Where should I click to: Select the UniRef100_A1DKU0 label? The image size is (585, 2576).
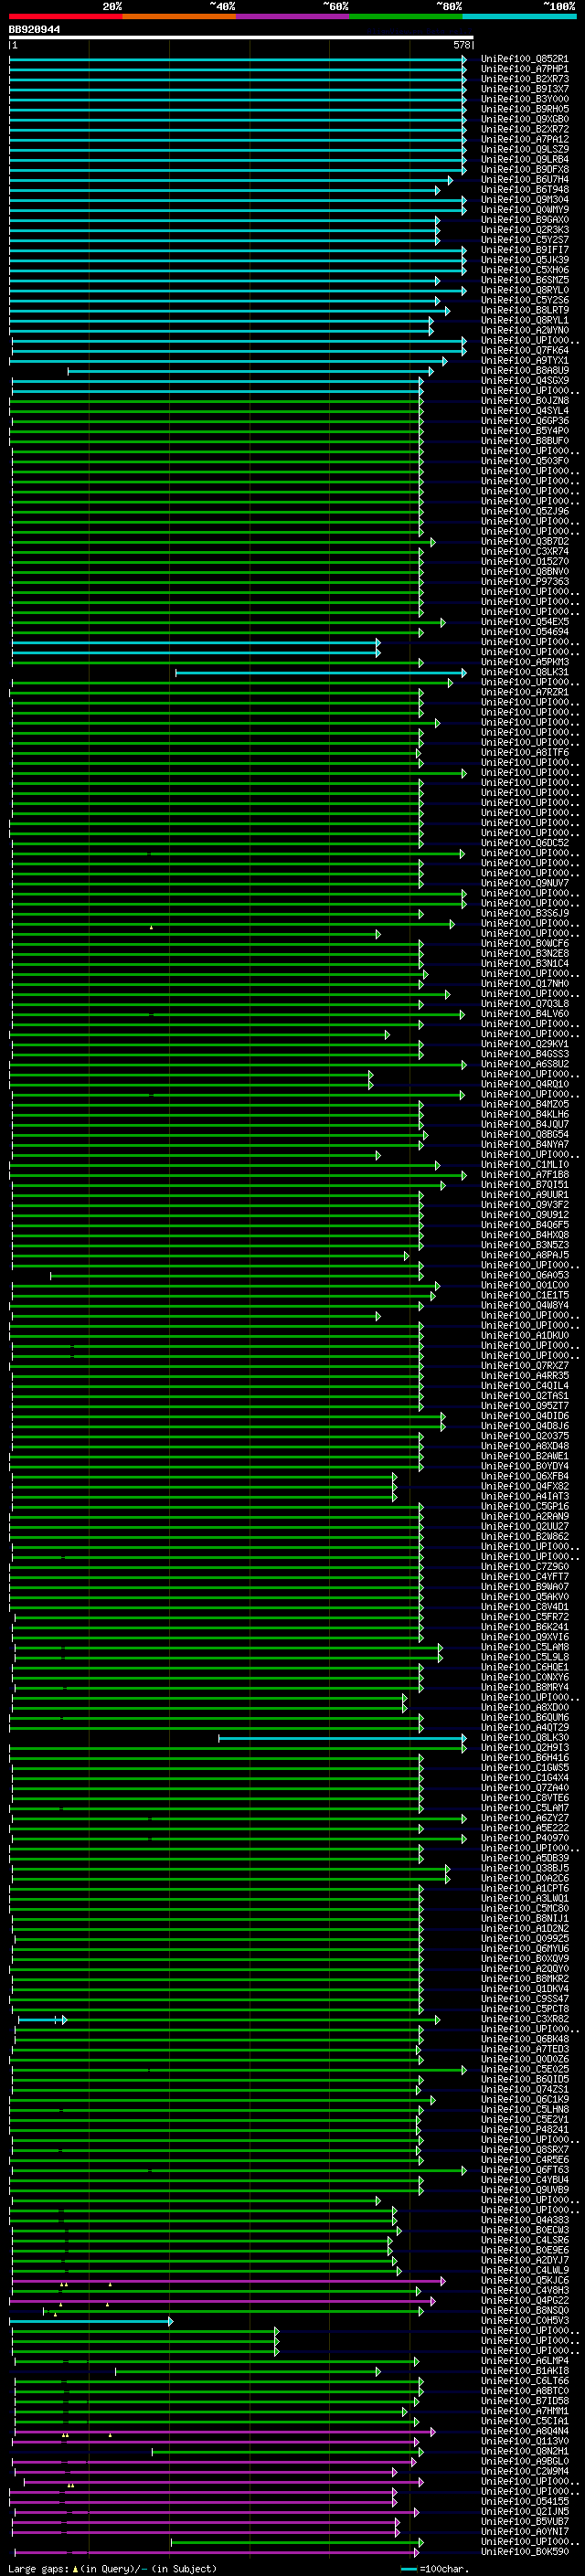[x=525, y=1335]
